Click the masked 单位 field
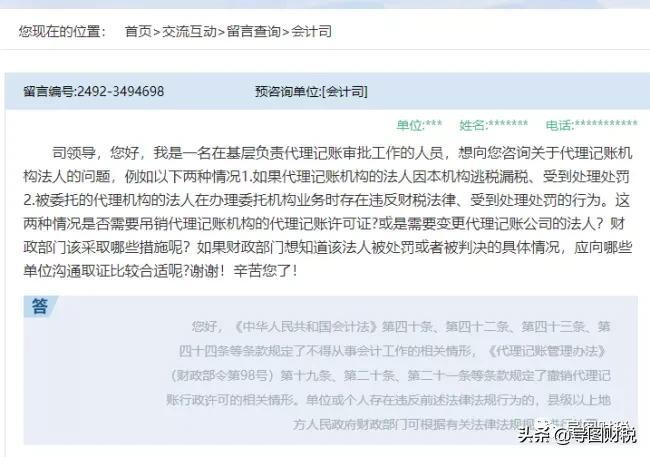The height and width of the screenshot is (457, 650). click(420, 124)
